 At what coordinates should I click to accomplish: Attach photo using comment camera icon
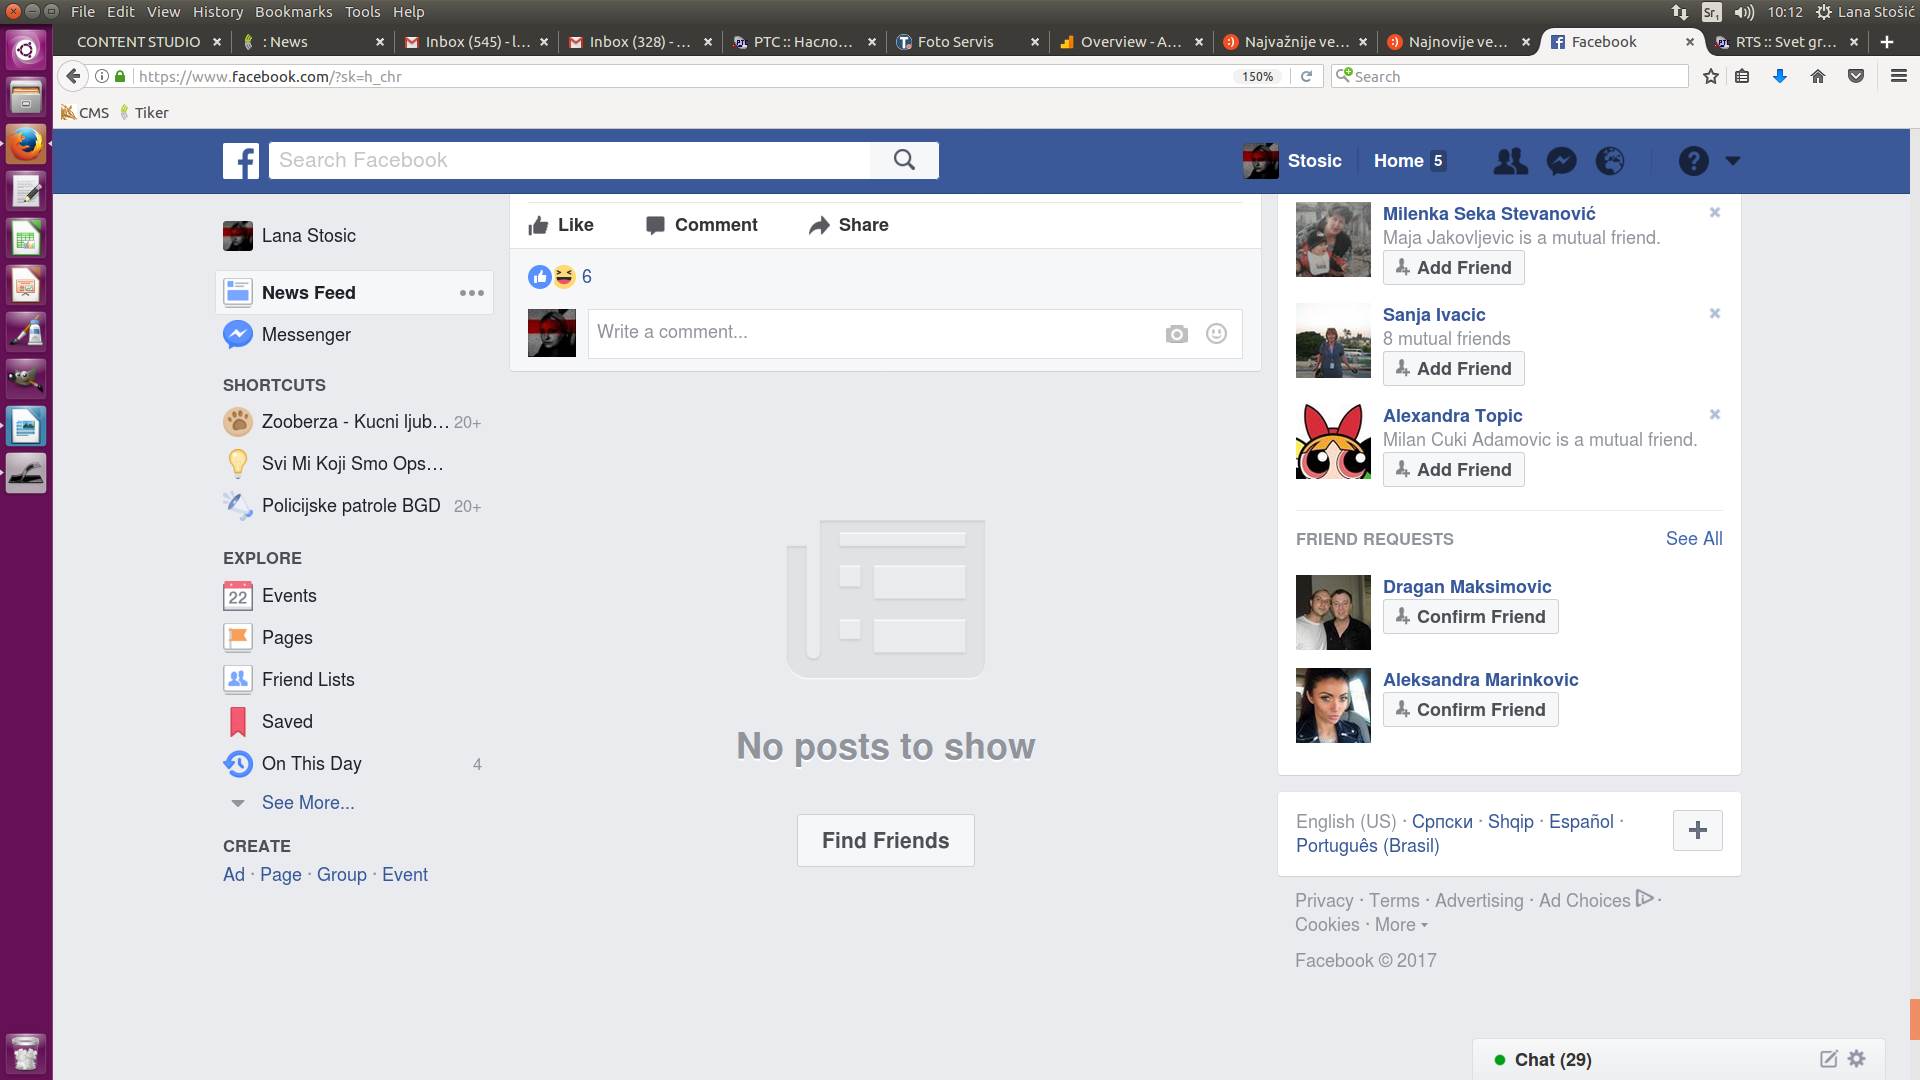1176,334
